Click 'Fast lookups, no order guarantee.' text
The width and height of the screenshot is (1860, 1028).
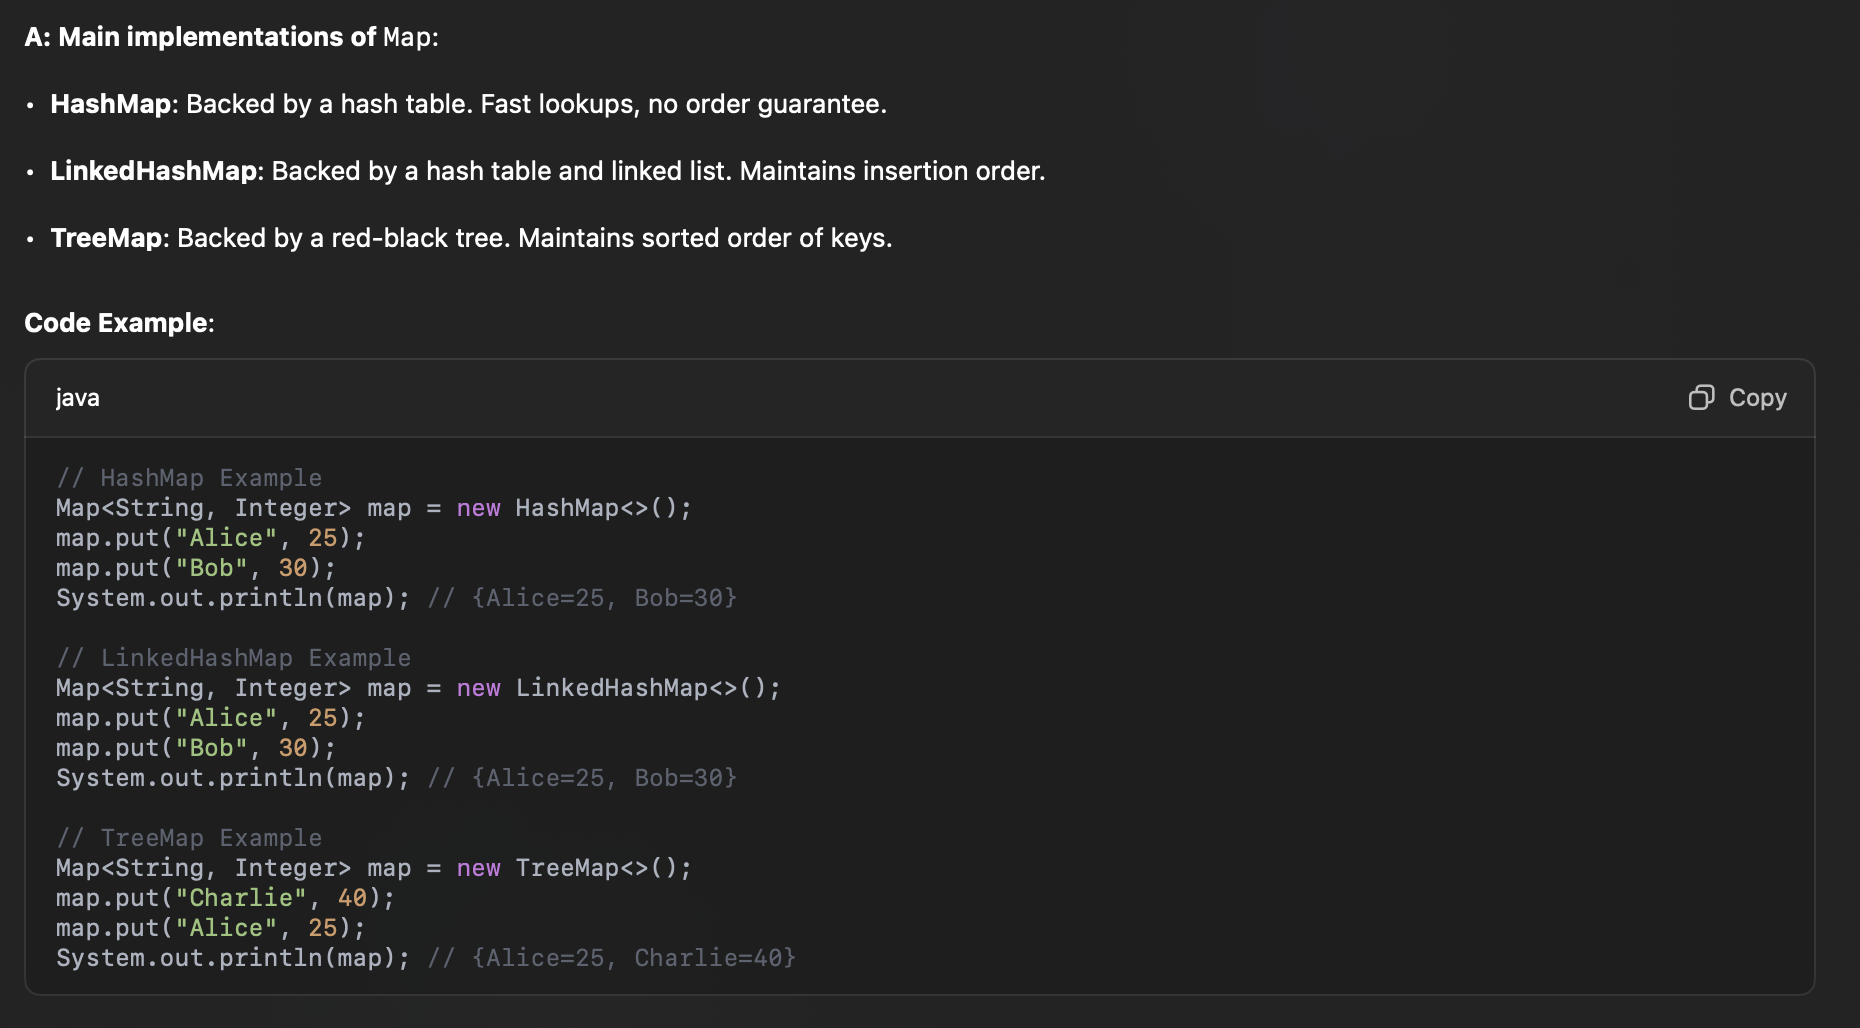(x=684, y=104)
